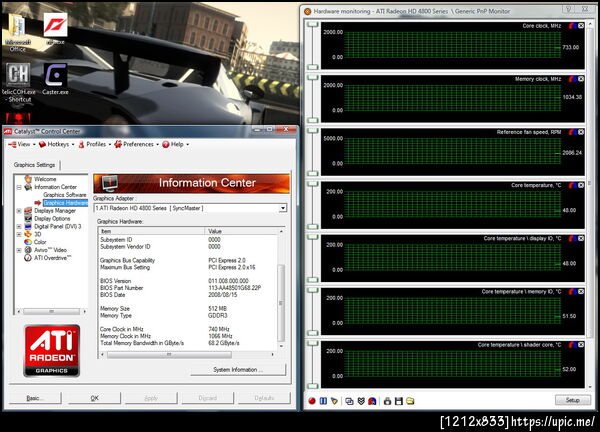600x432 pixels.
Task: Select Display Options in the tree
Action: 52,218
